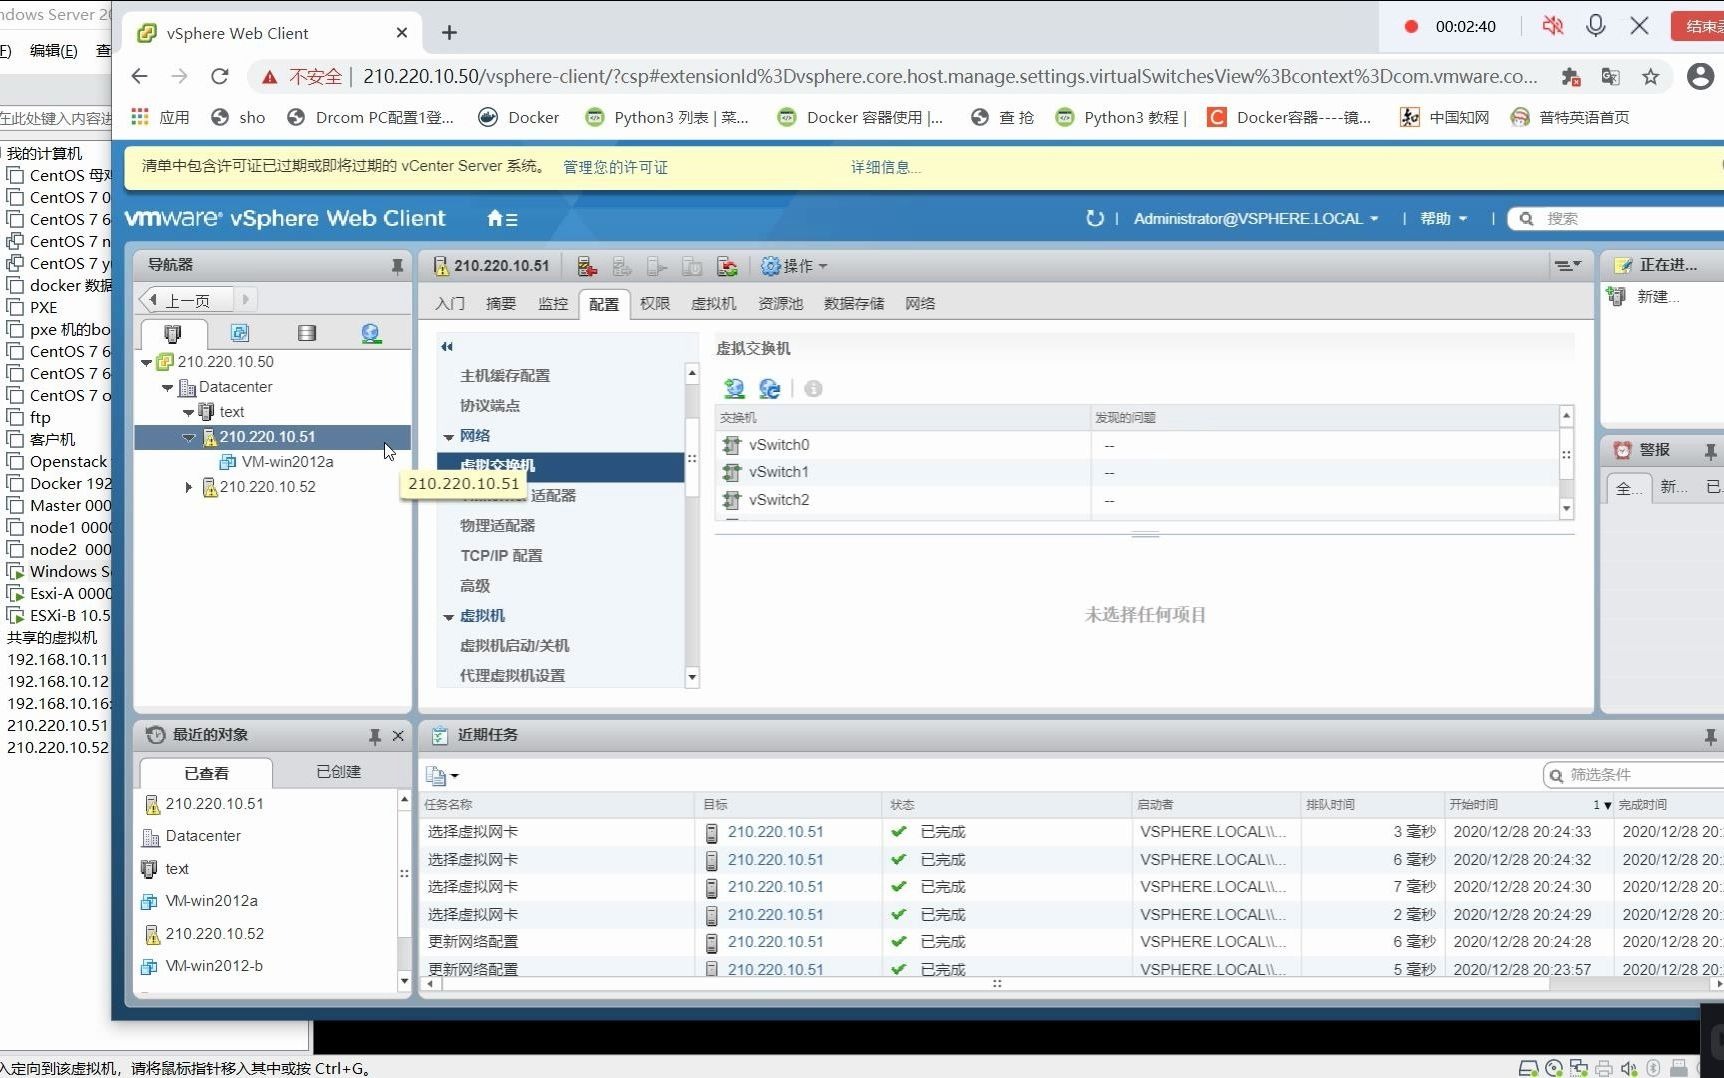This screenshot has height=1078, width=1724.
Task: Collapse the Datacenter tree node
Action: [x=168, y=387]
